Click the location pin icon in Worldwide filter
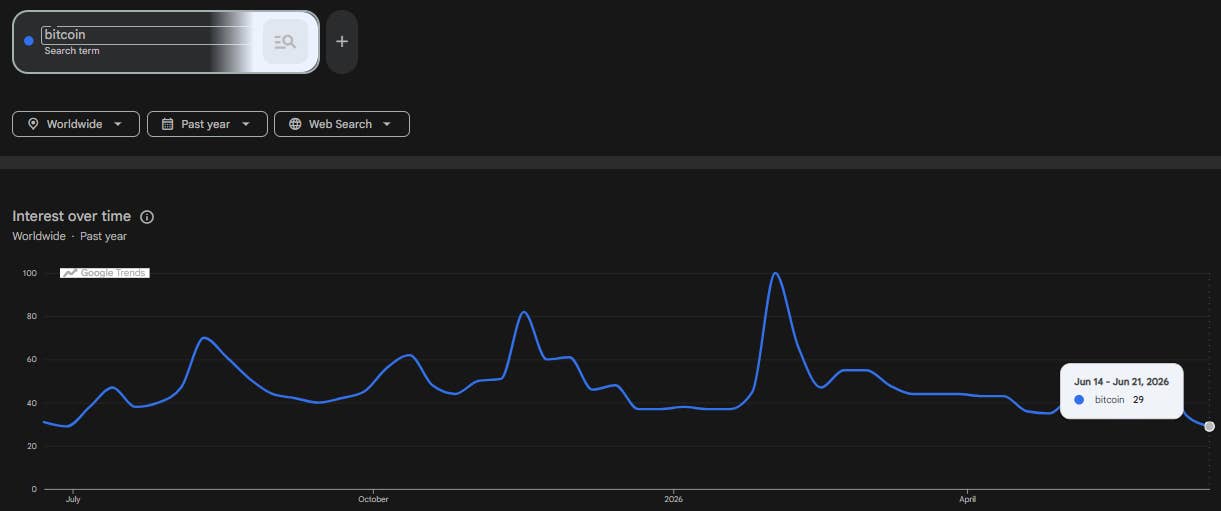1221x511 pixels. [x=33, y=124]
